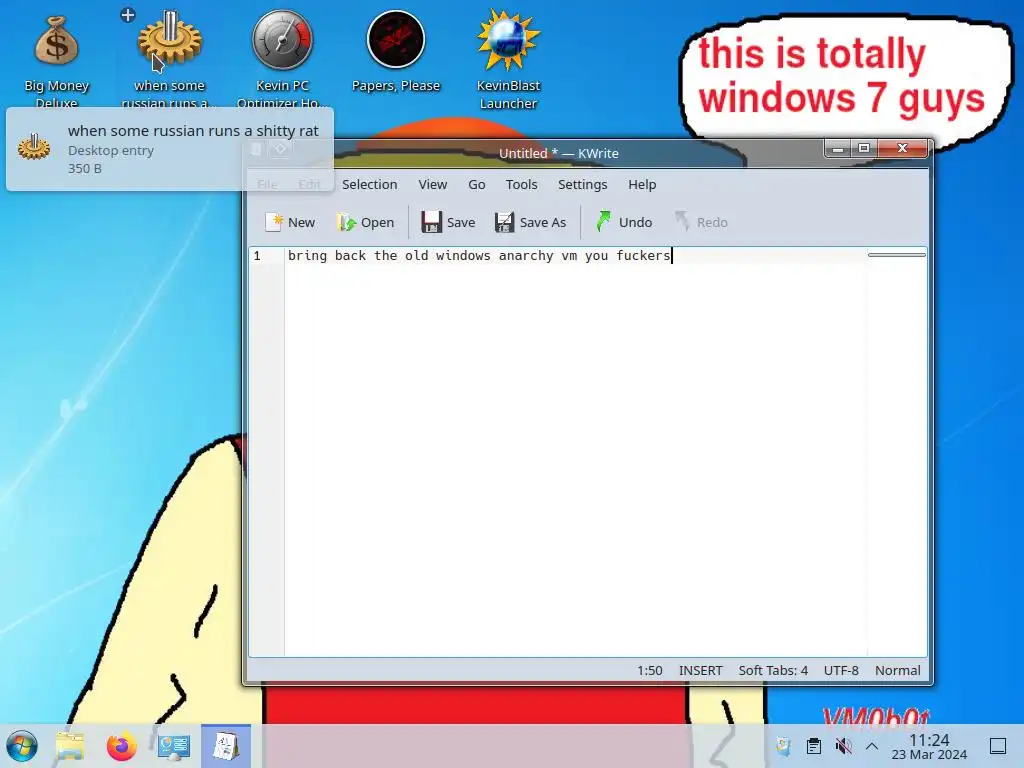Open the Soft Tabs: 4 selector
This screenshot has width=1024, height=768.
[x=773, y=671]
